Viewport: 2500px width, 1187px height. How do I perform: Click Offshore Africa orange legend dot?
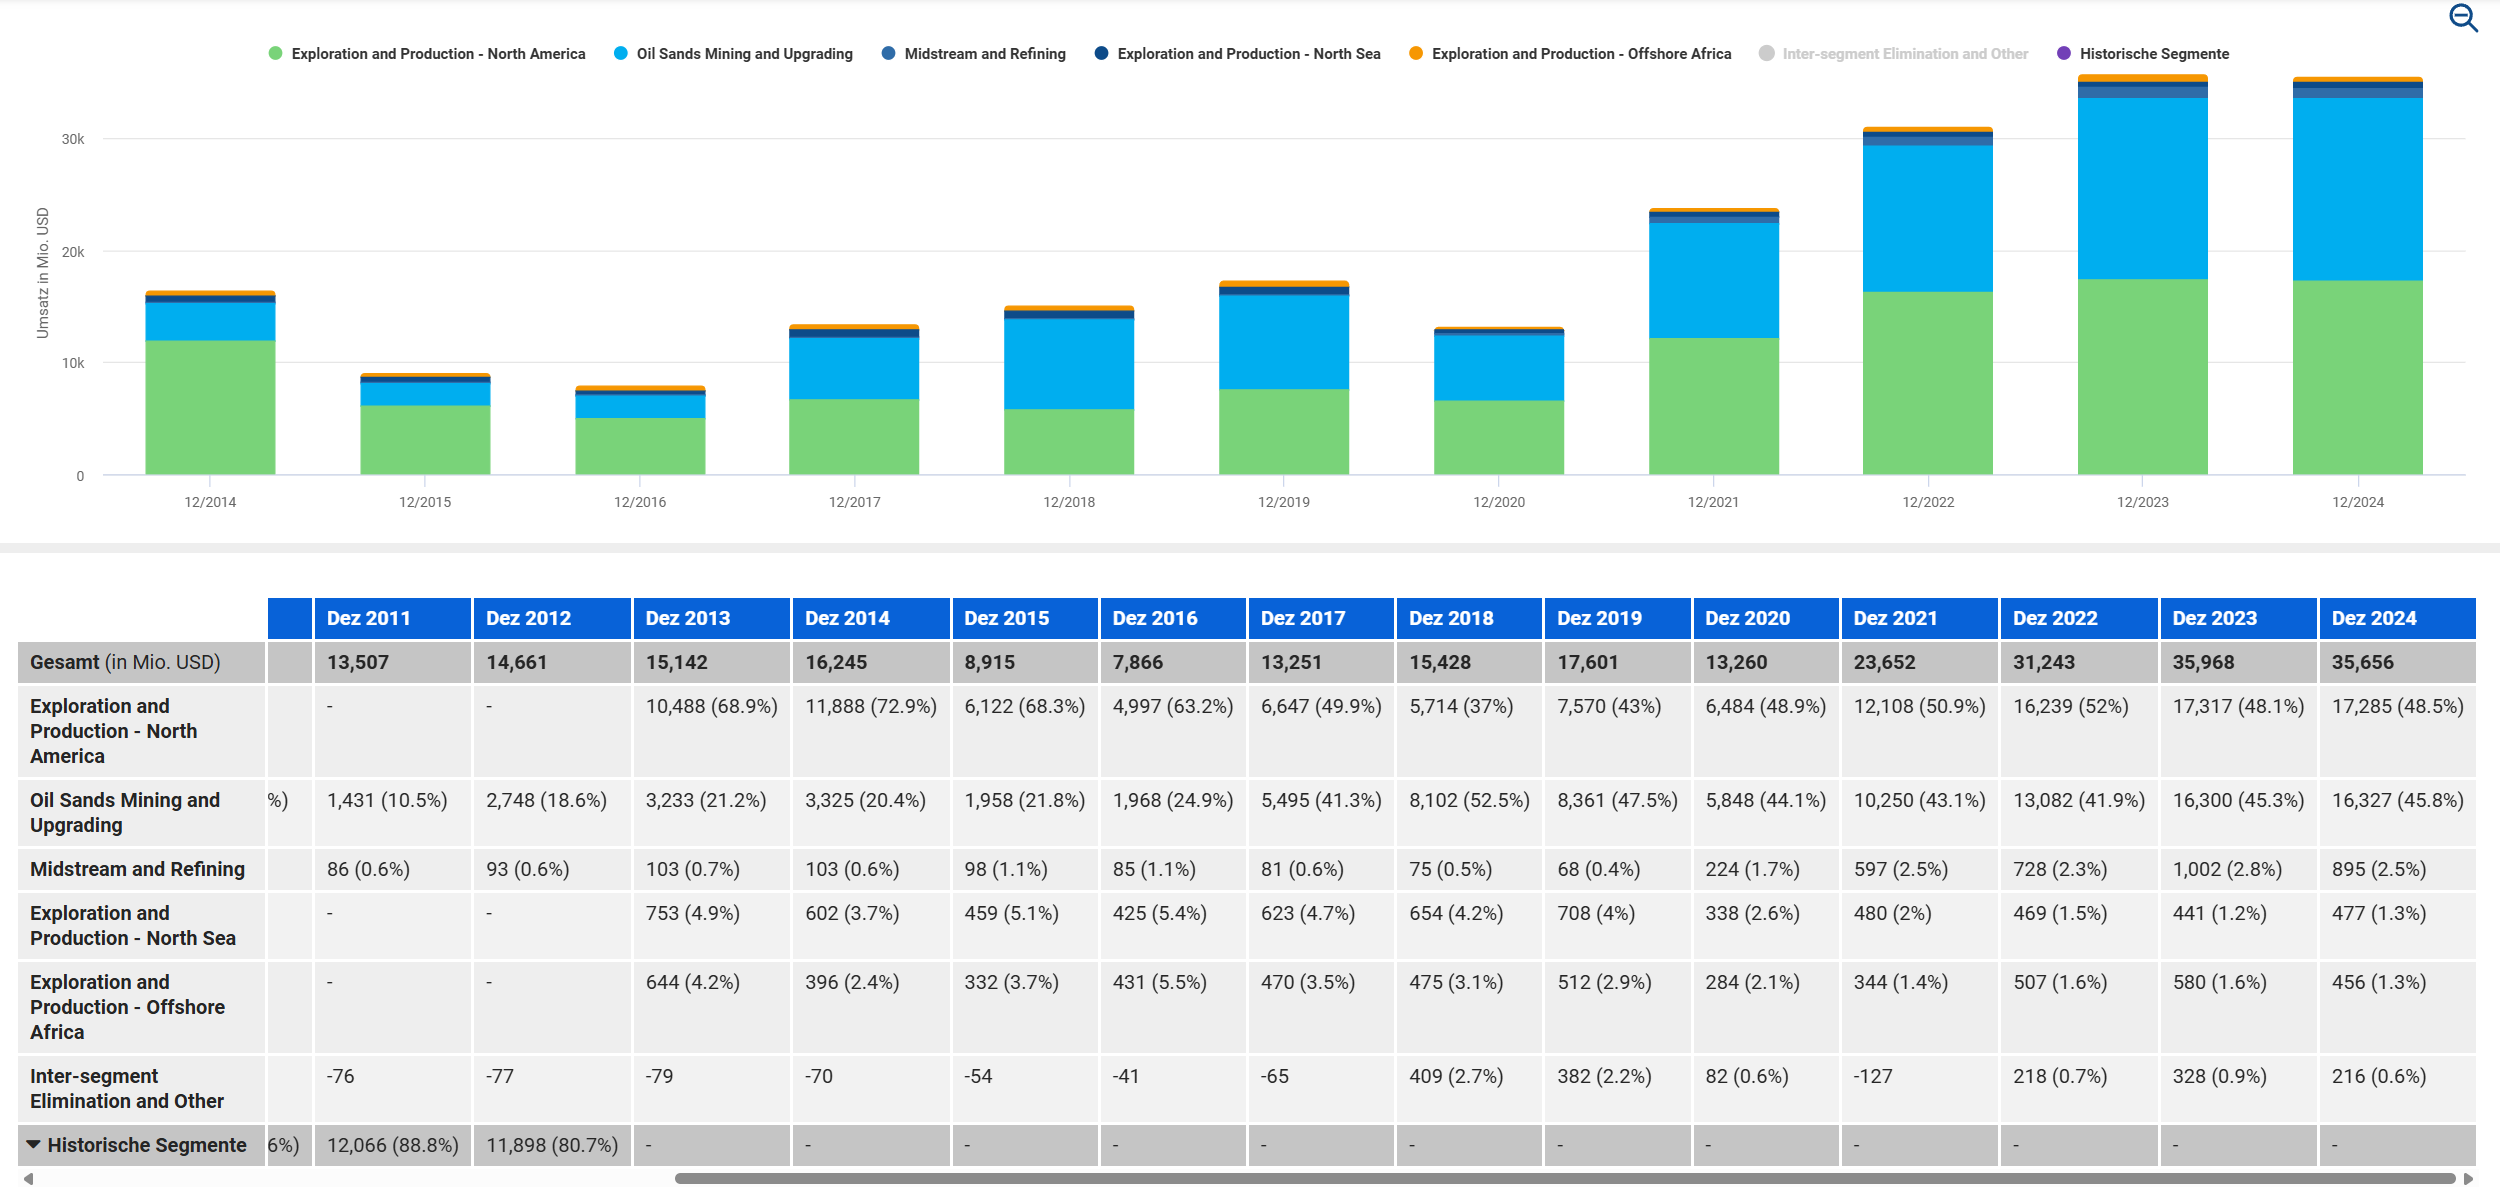(x=1415, y=54)
